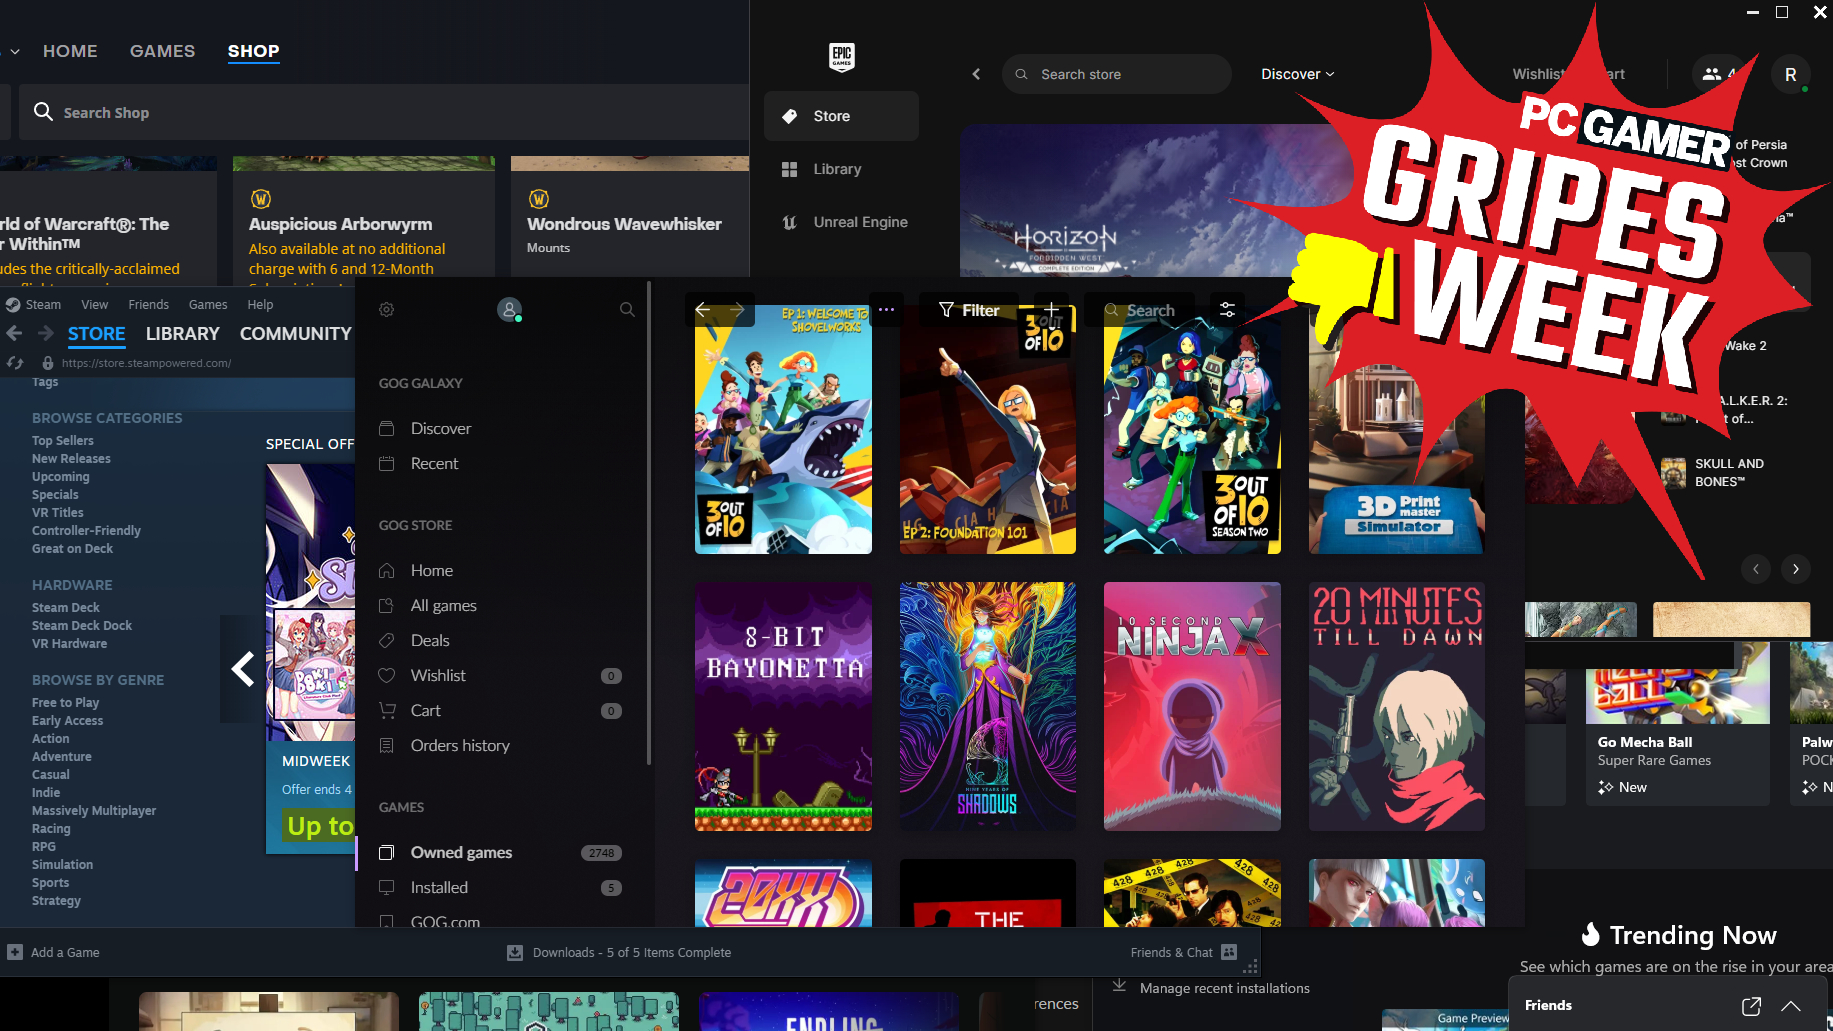Focus the GOG Galaxy library Search field
Image resolution: width=1833 pixels, height=1031 pixels.
point(1140,310)
